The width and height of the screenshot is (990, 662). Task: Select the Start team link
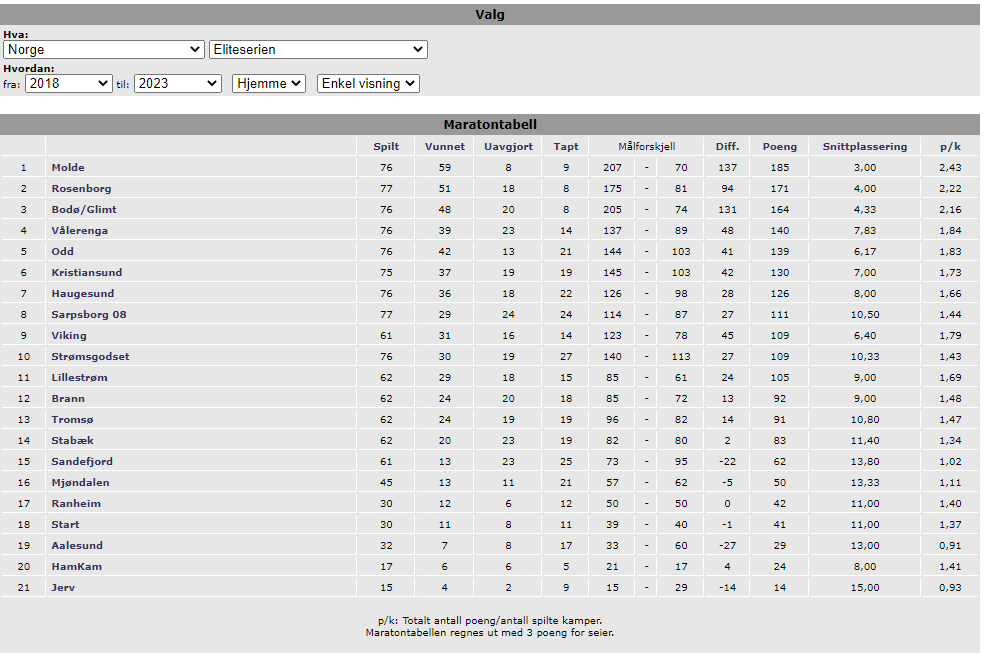coord(66,524)
